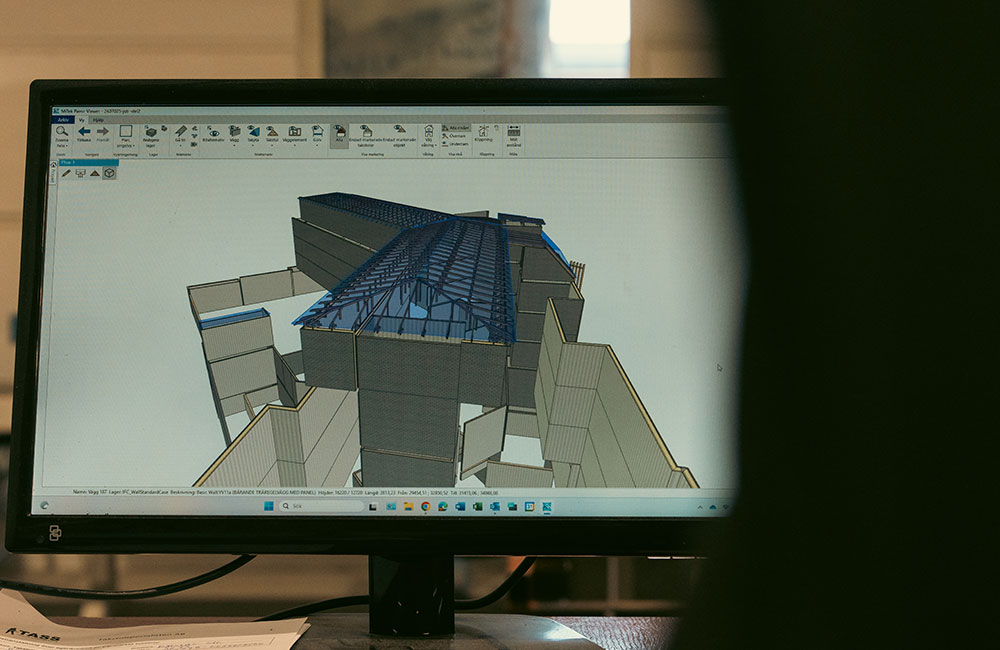The width and height of the screenshot is (1000, 650).
Task: Toggle Takstol truss visibility
Action: click(x=272, y=133)
